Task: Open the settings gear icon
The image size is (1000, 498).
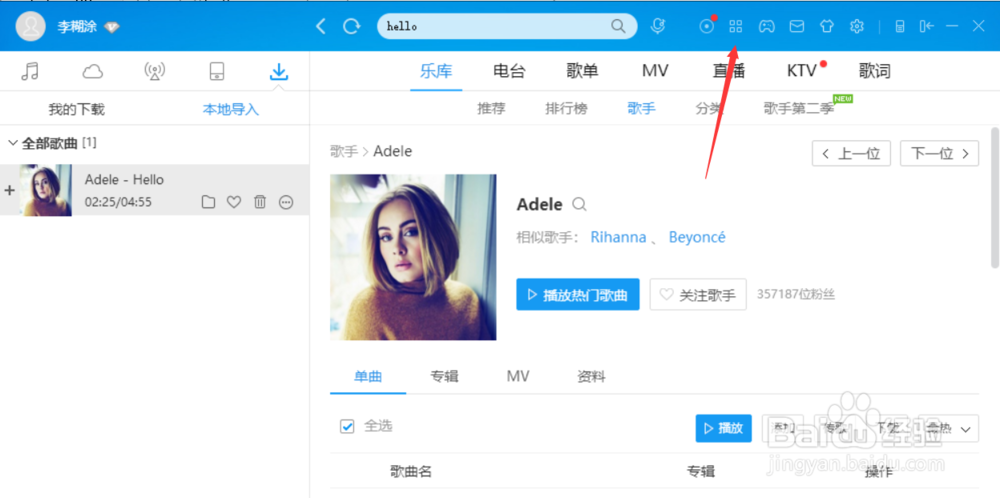Action: pyautogui.click(x=857, y=26)
